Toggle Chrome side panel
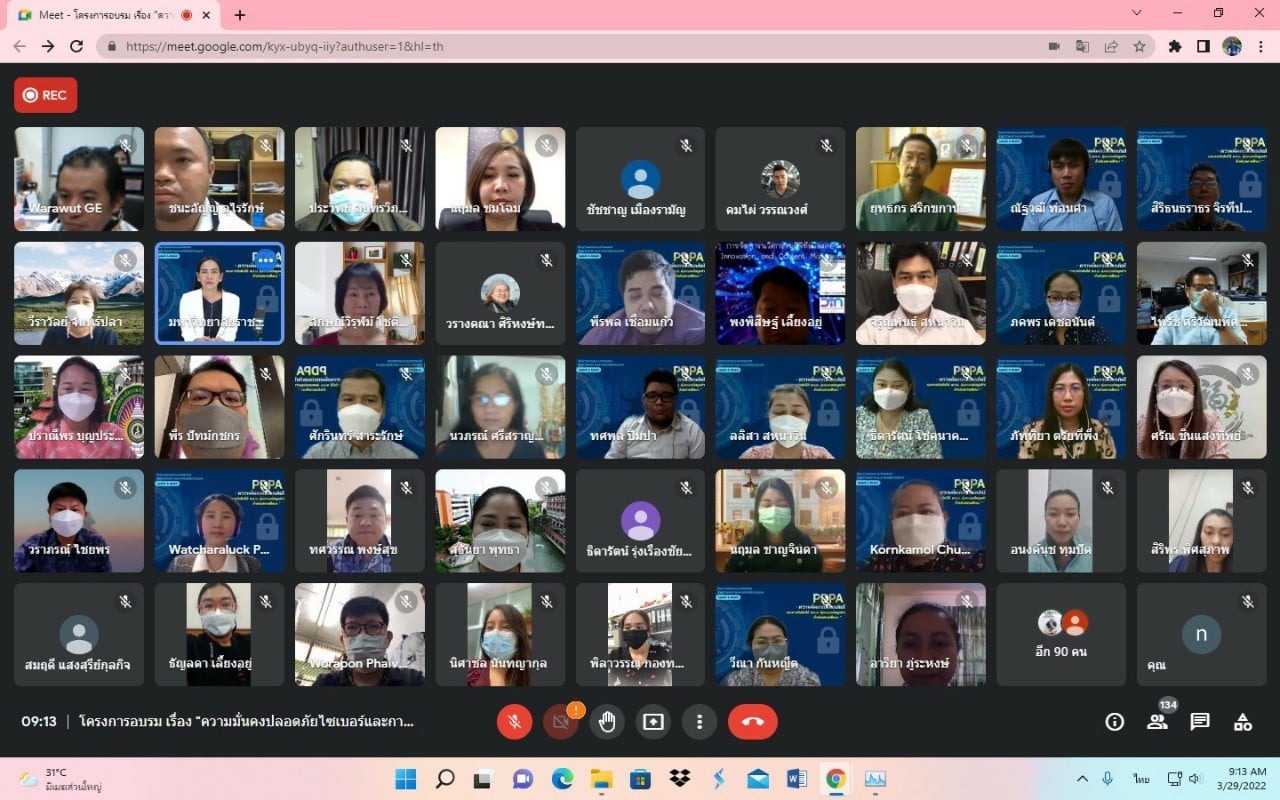 tap(1203, 46)
